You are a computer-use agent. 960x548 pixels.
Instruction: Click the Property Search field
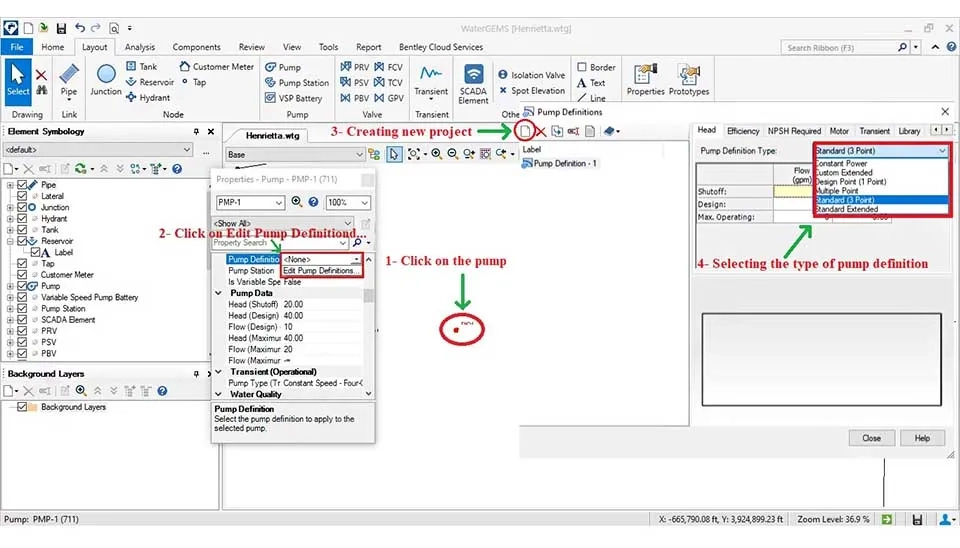pos(279,243)
